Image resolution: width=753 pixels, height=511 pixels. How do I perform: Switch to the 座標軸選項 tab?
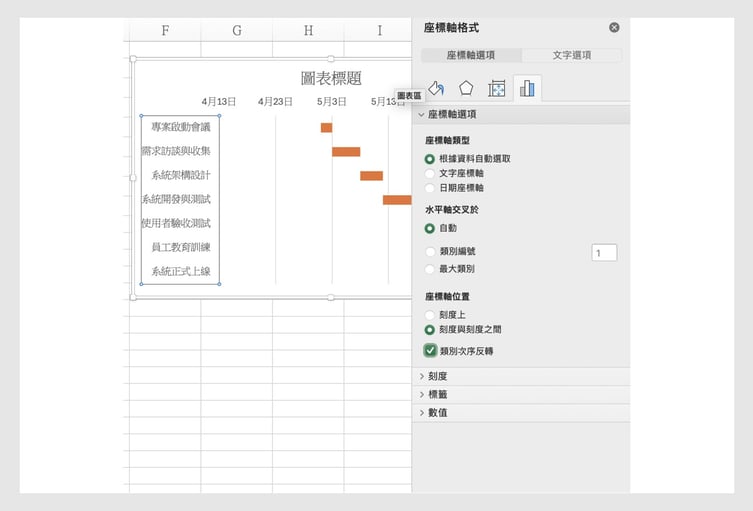coord(471,55)
